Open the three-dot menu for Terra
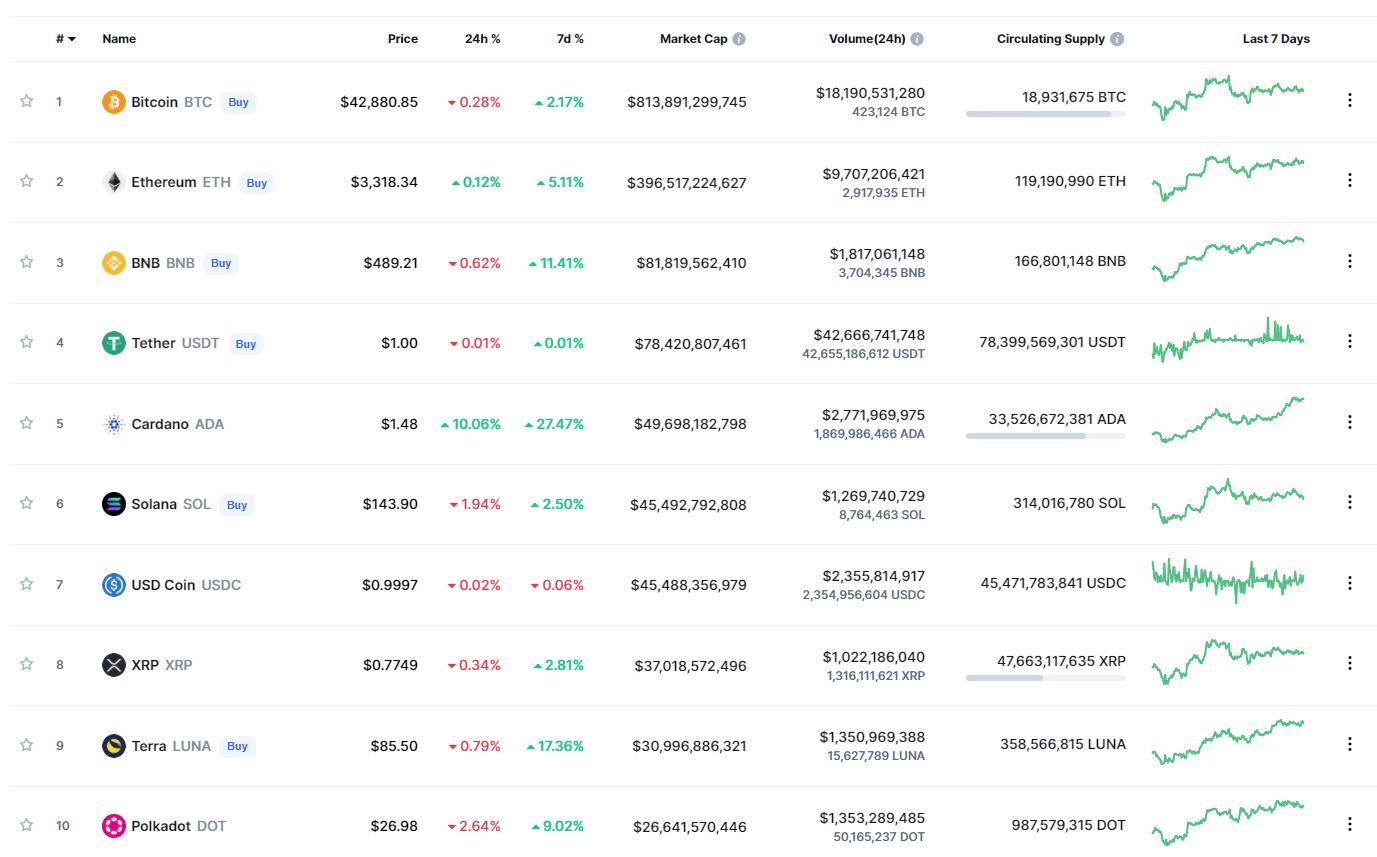1377x857 pixels. pos(1350,744)
